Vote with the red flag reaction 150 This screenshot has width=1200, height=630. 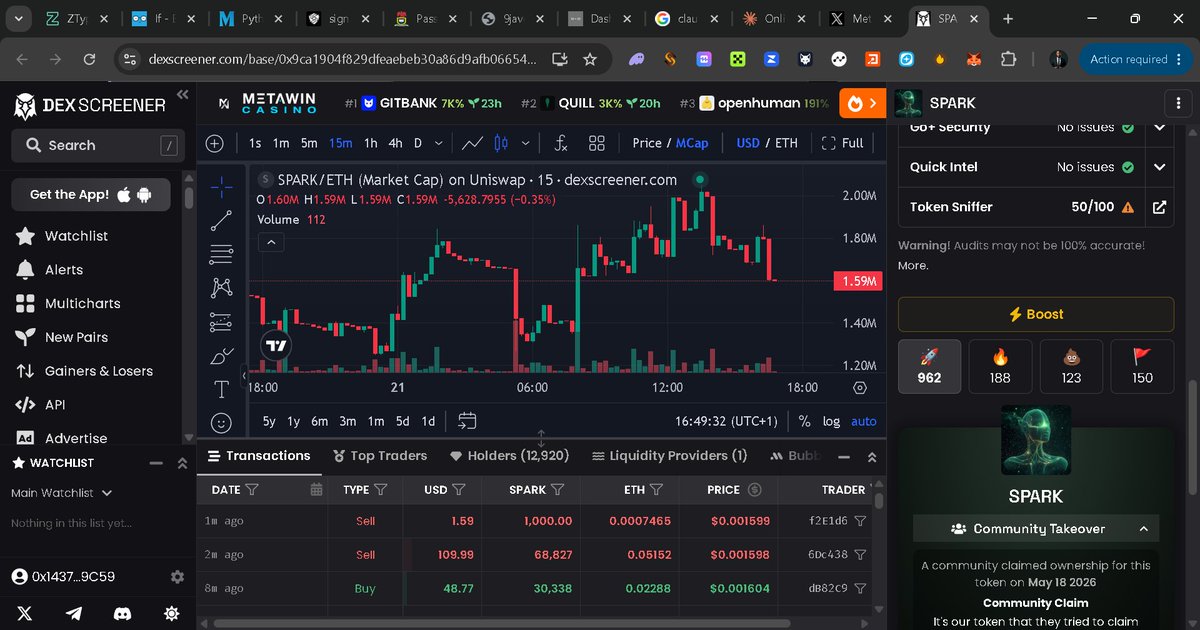(1142, 366)
